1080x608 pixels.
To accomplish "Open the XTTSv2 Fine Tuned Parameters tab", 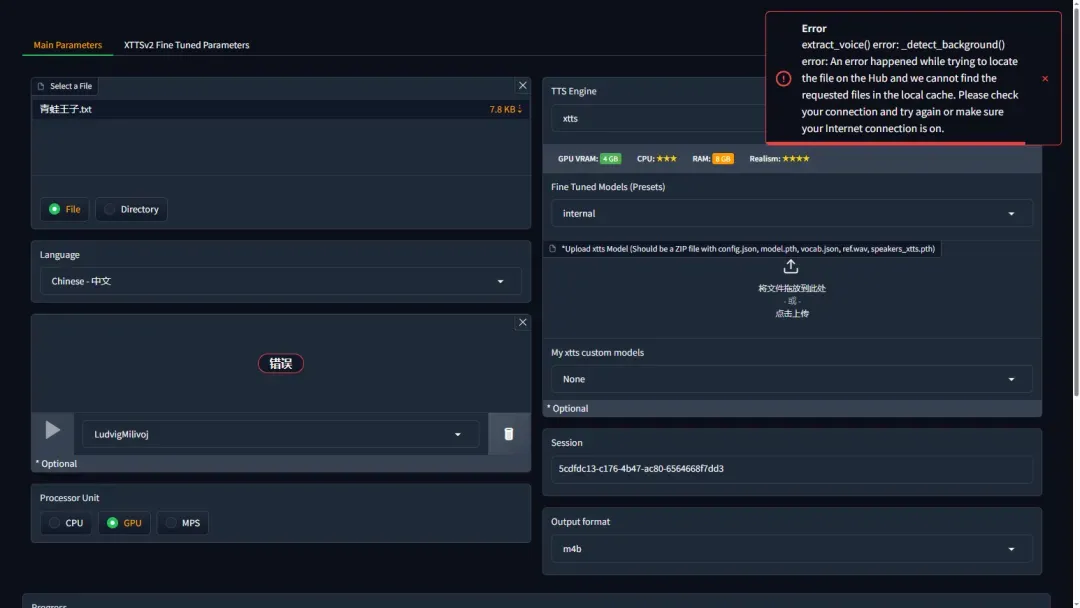I will tap(186, 45).
